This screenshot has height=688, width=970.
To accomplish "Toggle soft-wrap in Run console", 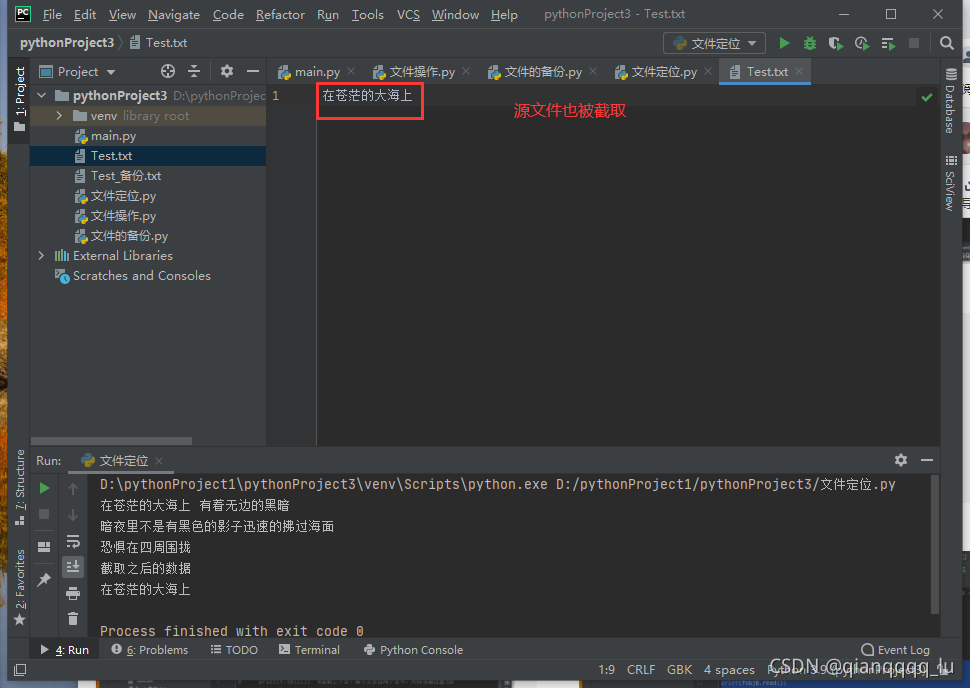I will 73,541.
